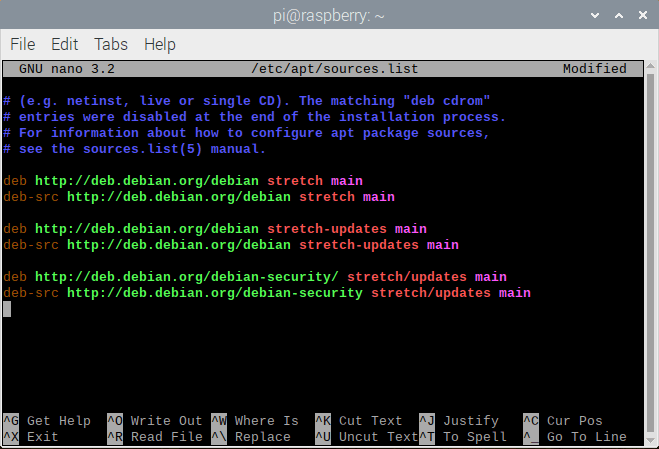Screen dimensions: 659x449
Task: Click the Get Help shortcut label
Action: 58,421
